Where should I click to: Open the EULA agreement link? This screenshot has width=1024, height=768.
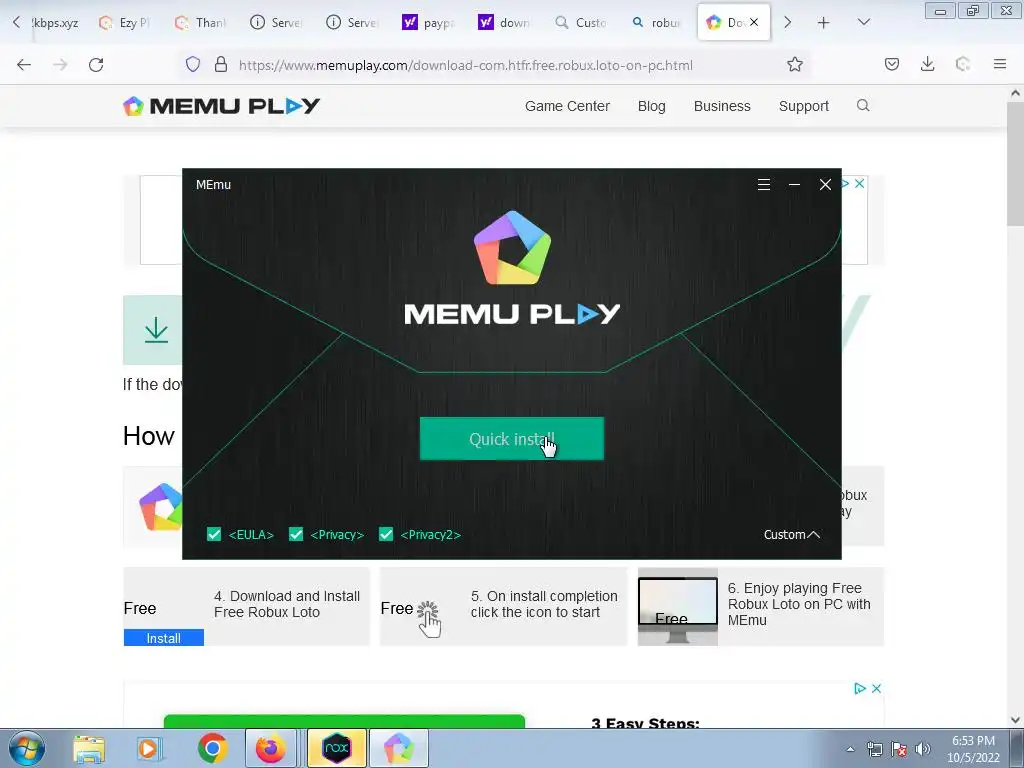pos(251,535)
